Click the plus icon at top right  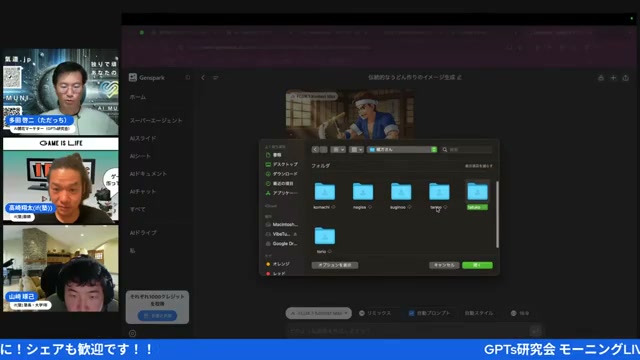click(613, 78)
